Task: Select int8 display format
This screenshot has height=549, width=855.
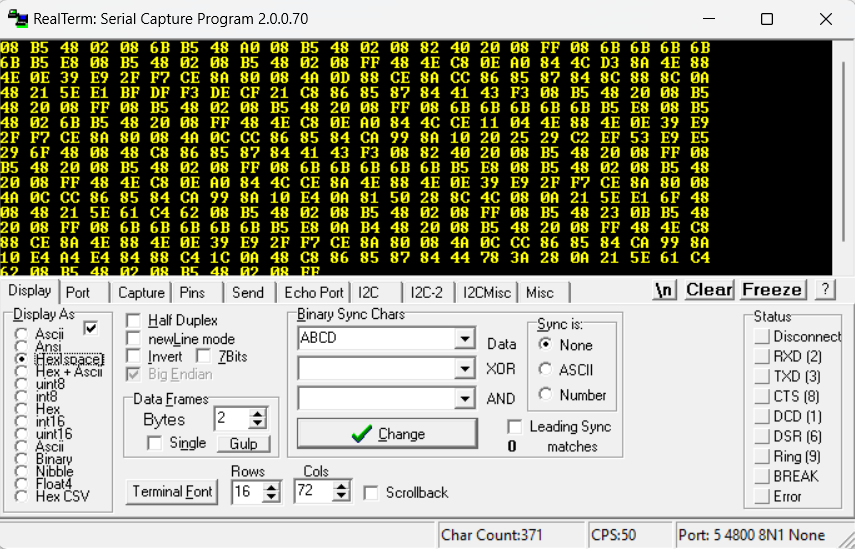Action: point(22,397)
